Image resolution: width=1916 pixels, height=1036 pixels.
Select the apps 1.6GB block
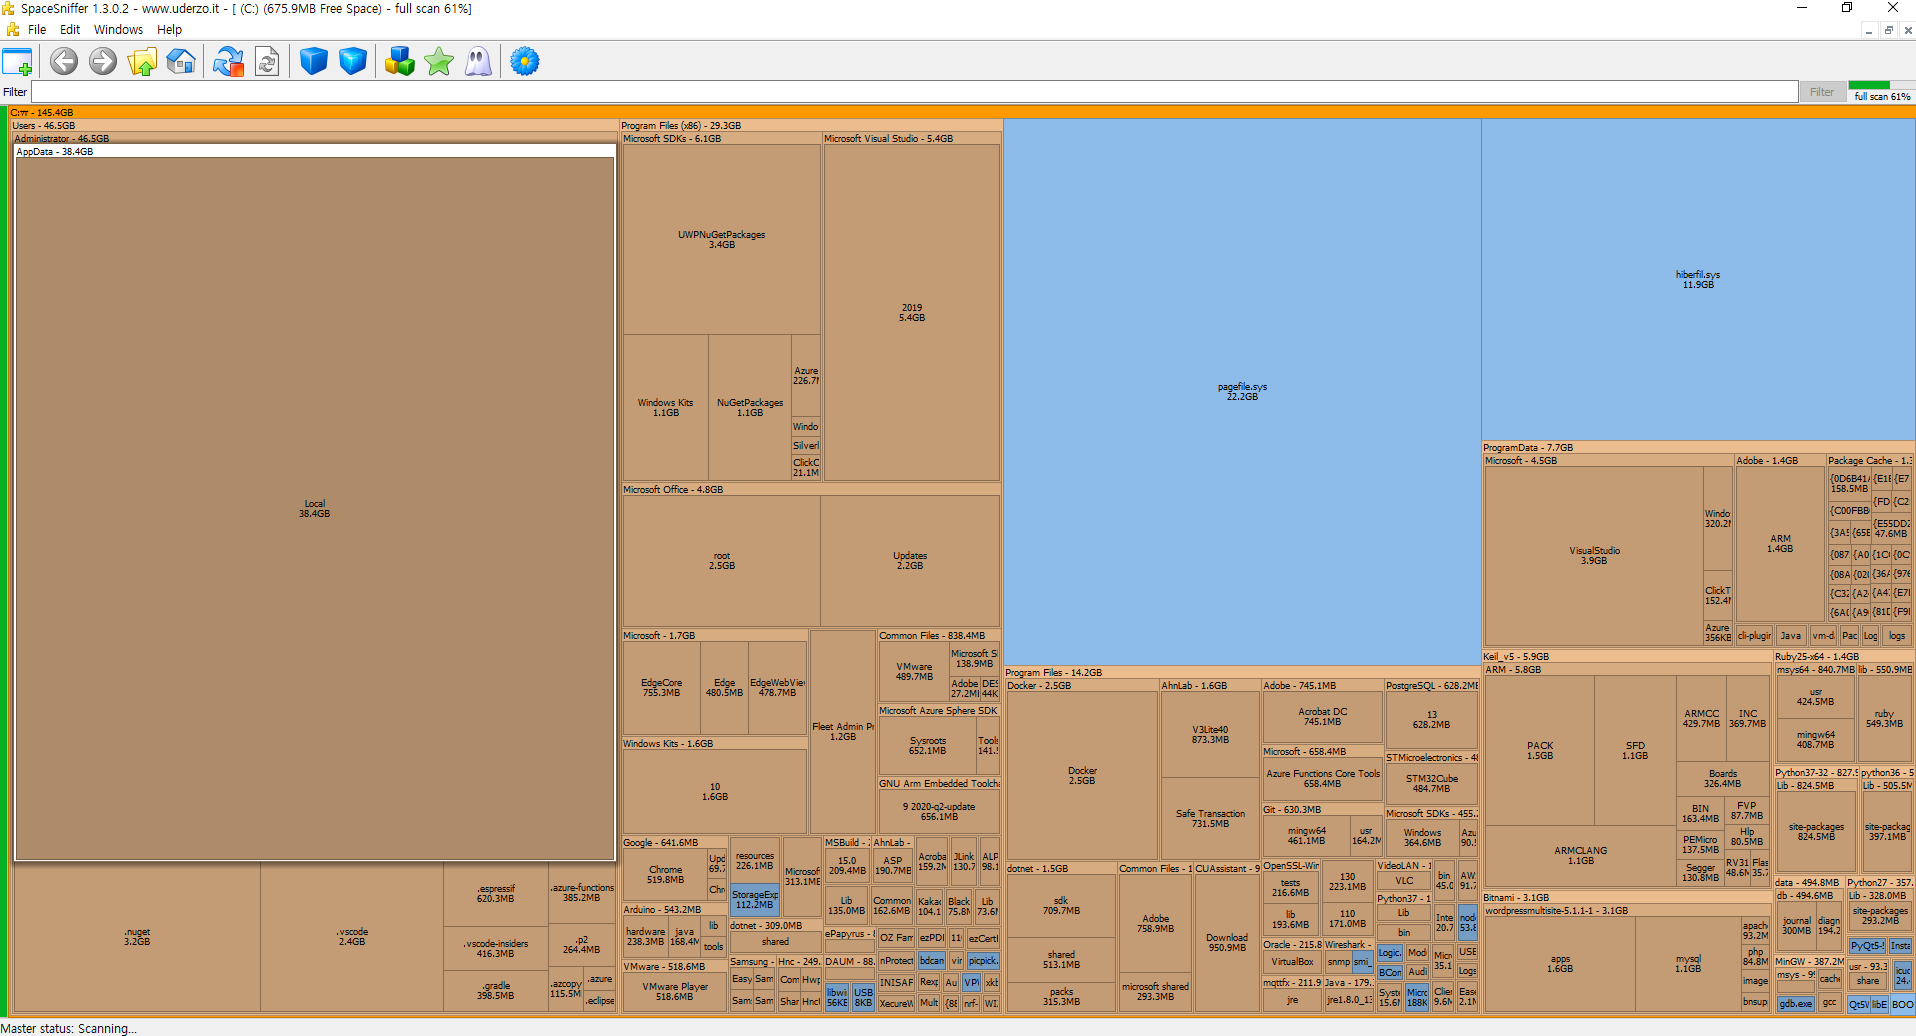coord(1560,965)
